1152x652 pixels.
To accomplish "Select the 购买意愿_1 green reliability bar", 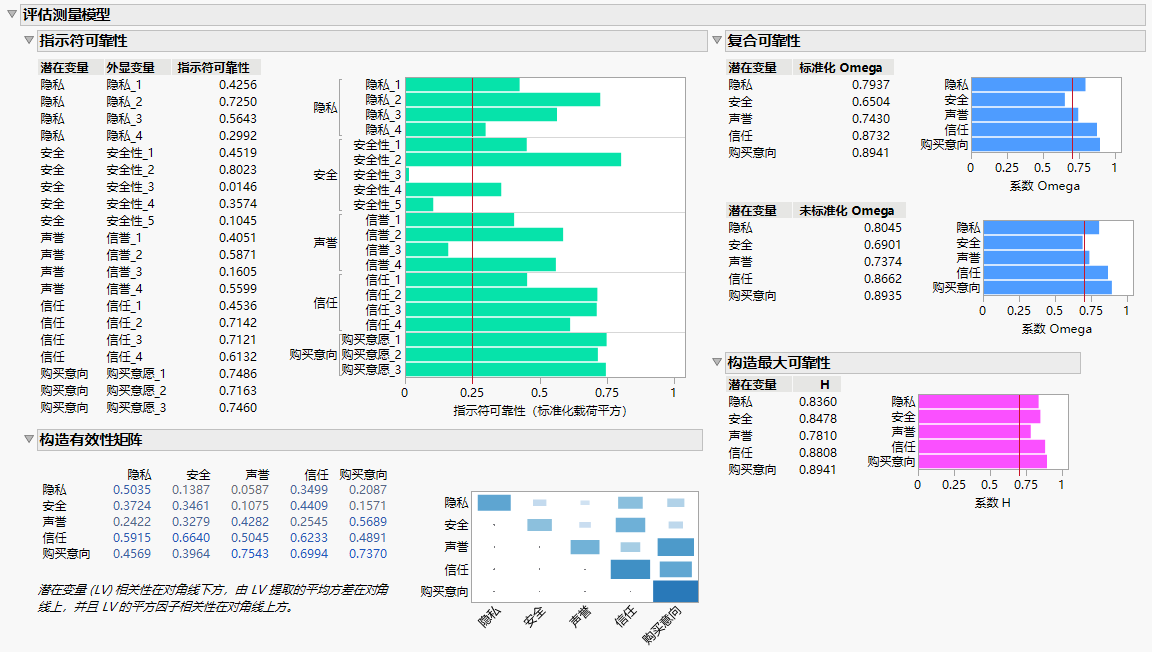I will [505, 340].
